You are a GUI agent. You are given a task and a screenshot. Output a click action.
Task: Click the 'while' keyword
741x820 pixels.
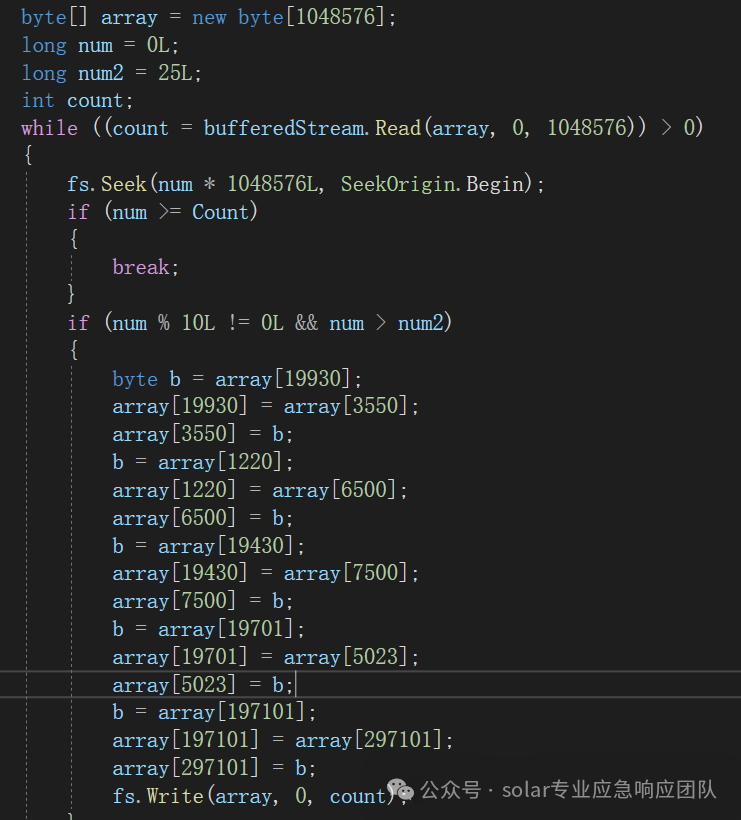49,128
